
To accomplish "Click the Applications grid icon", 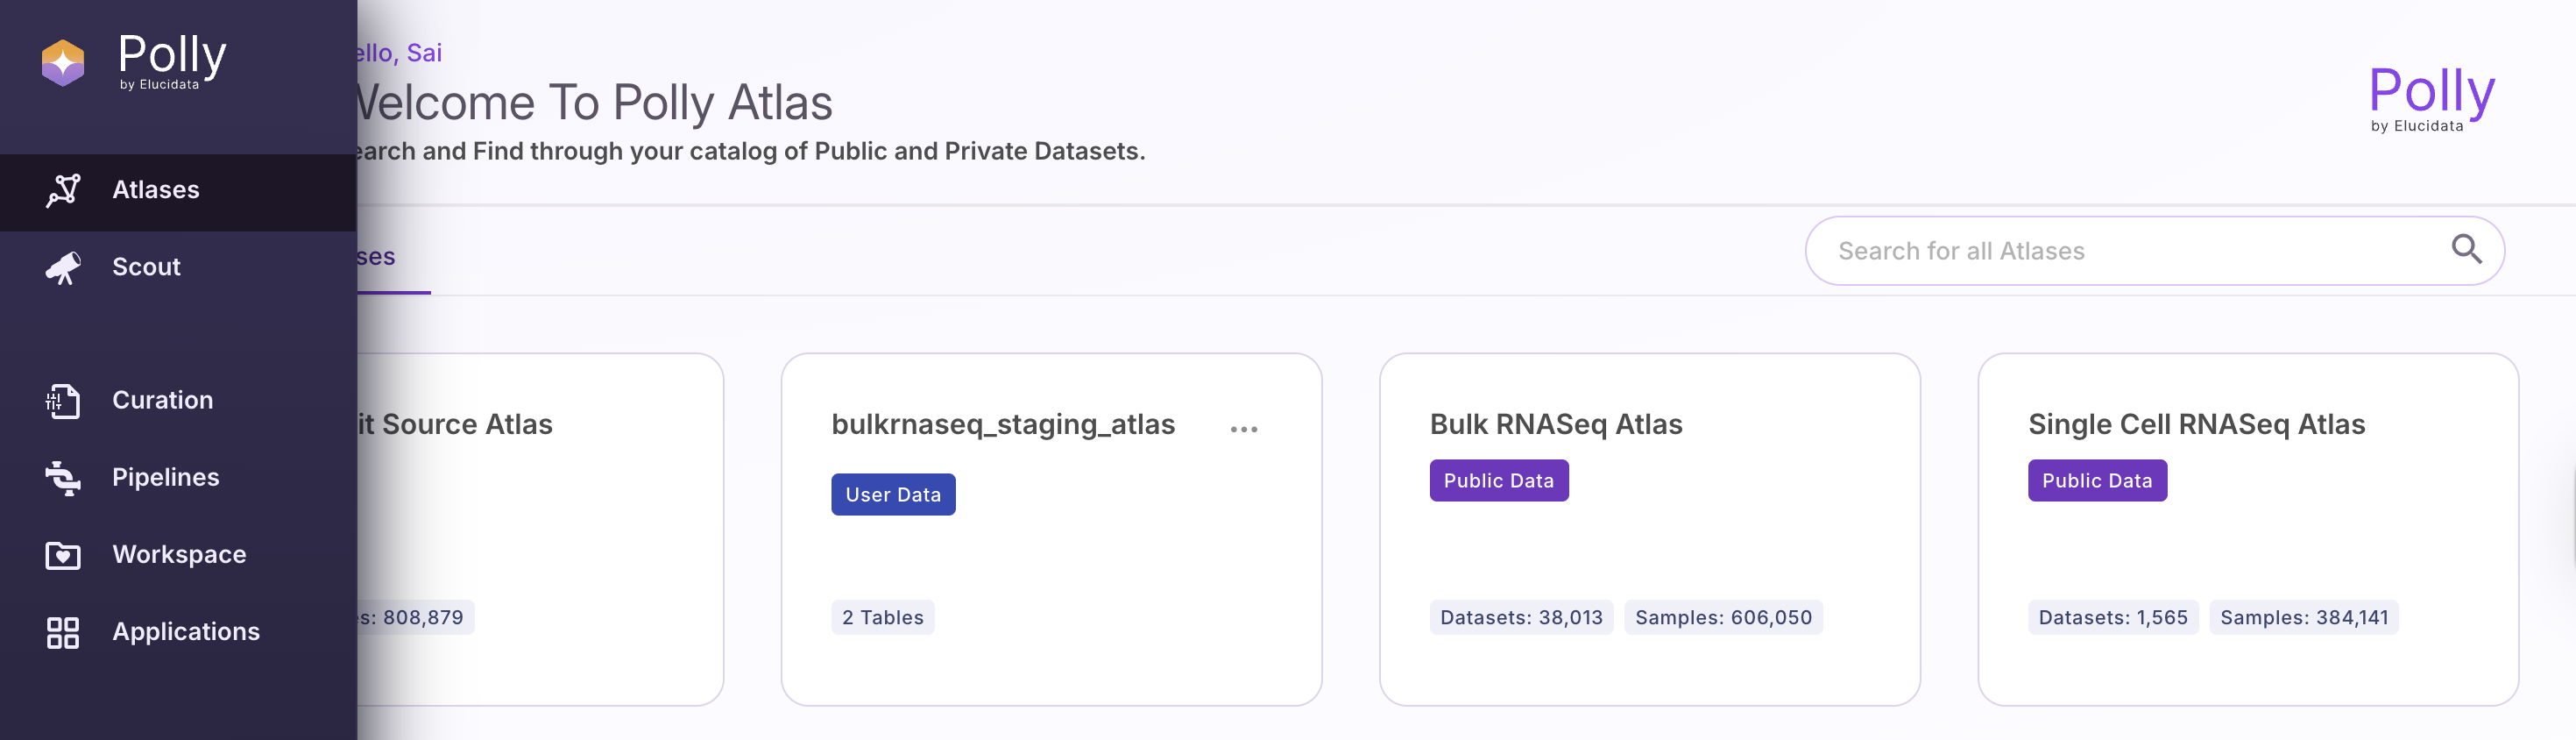I will click(63, 632).
